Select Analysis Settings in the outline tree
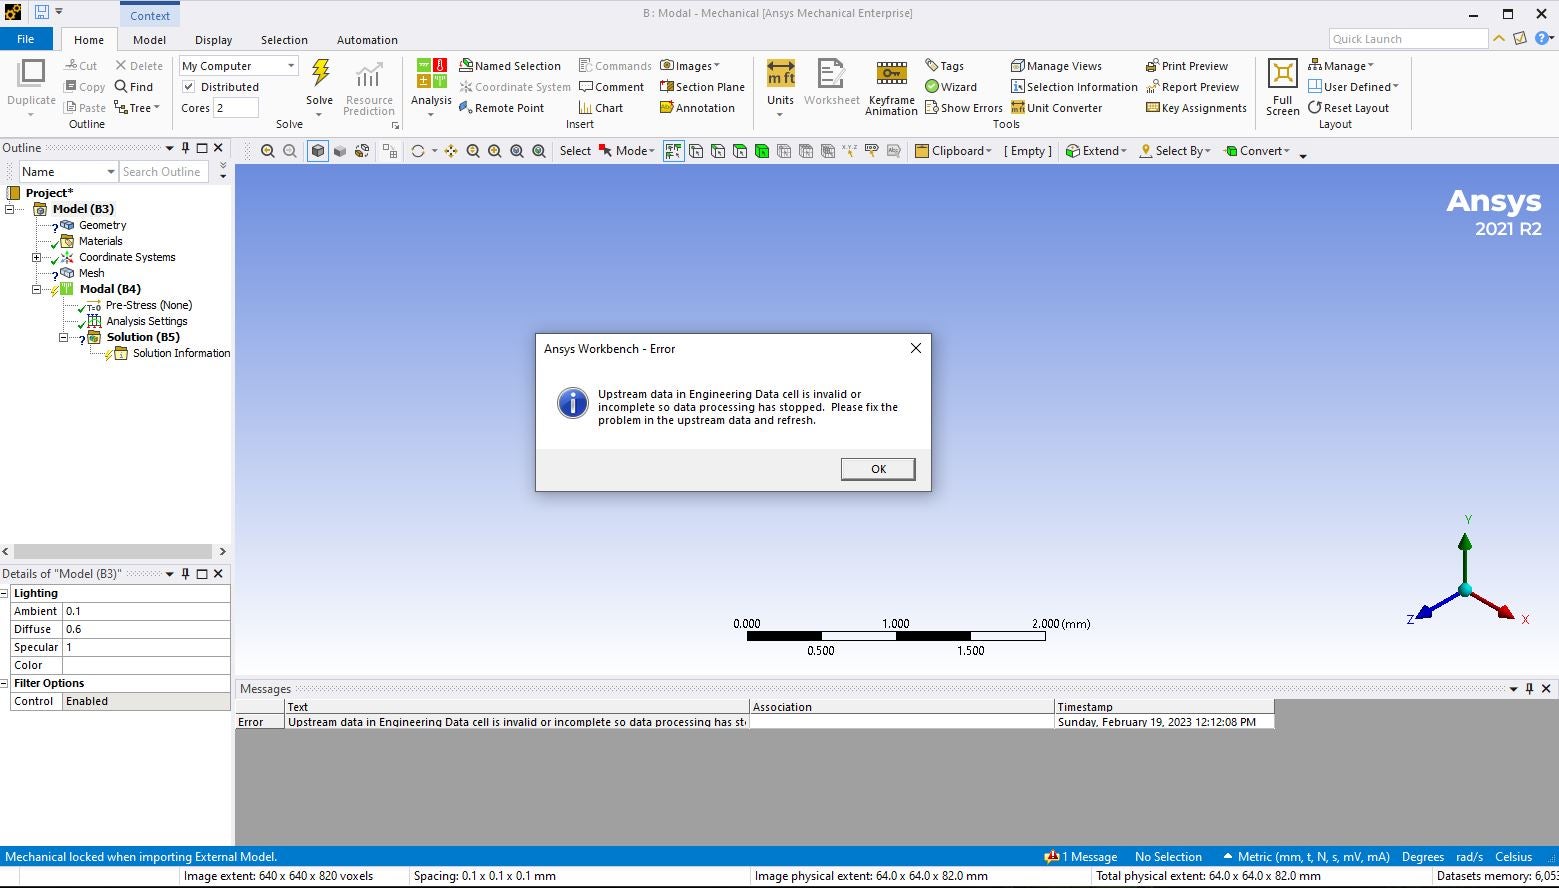 147,321
